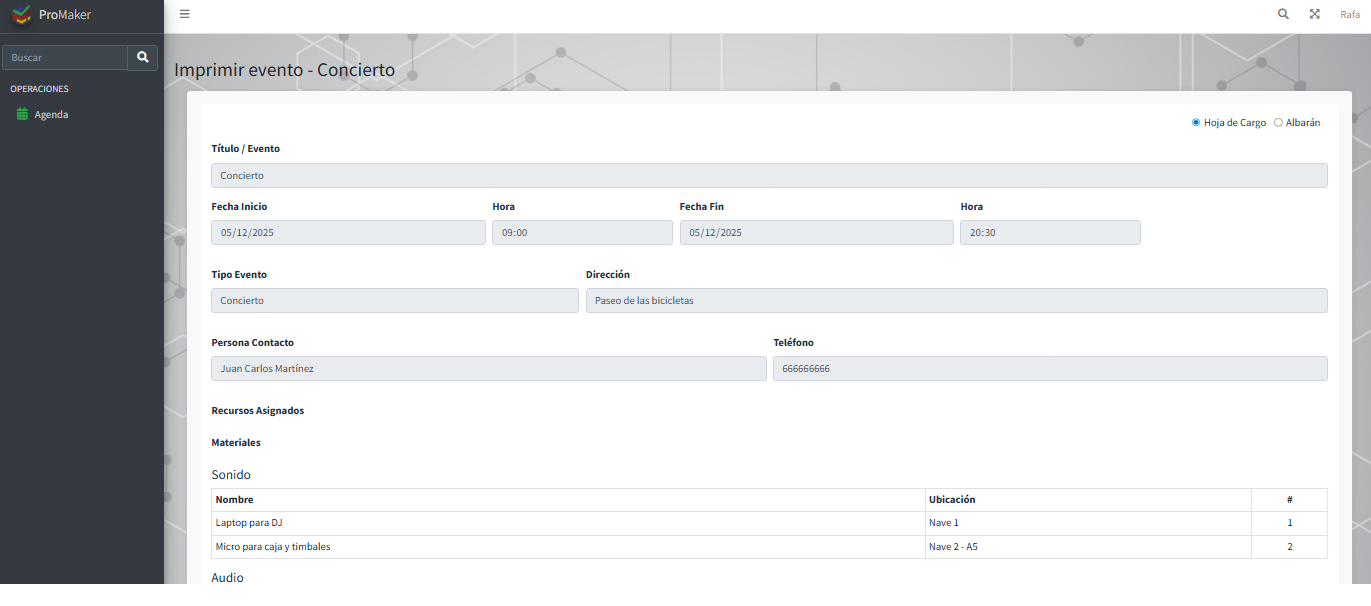Open the Rafa user menu
The image size is (1371, 606).
coord(1349,14)
